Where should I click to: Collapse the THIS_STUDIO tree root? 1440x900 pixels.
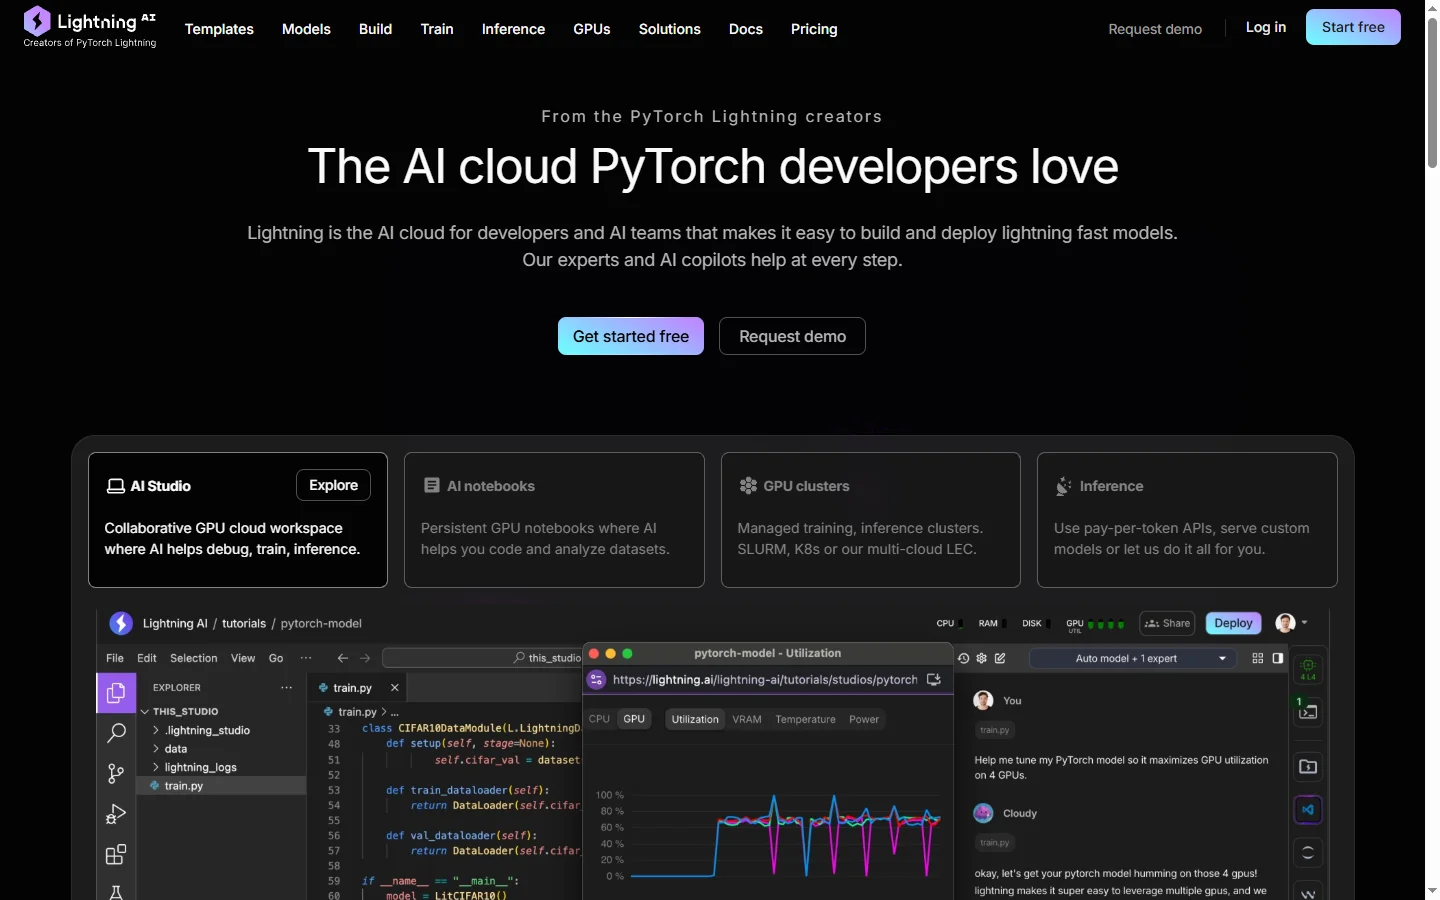click(x=145, y=712)
